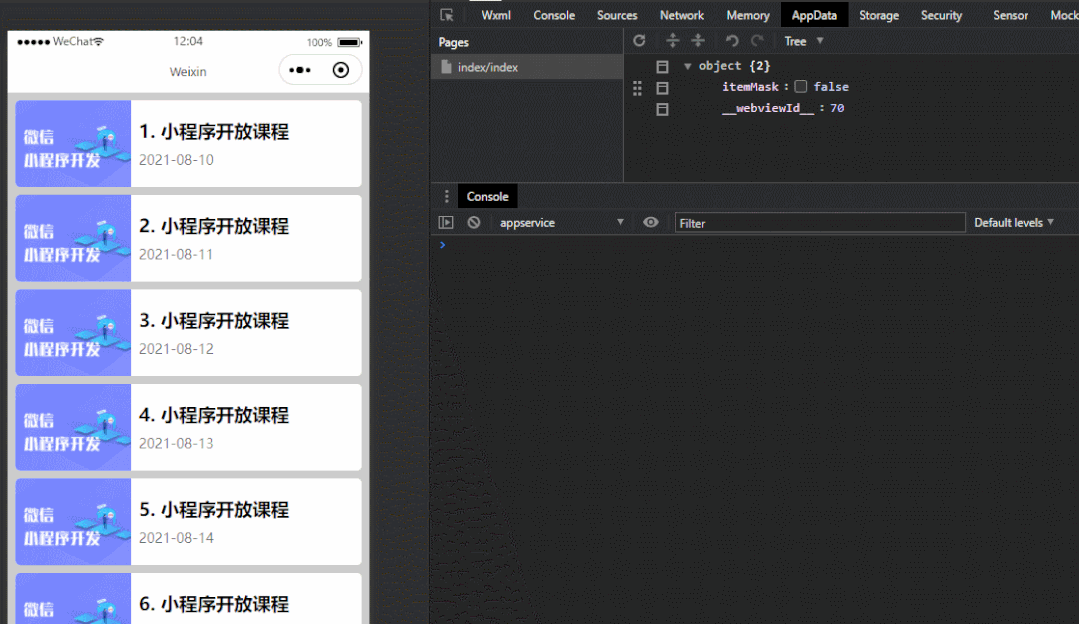Open the simulator three-dot capsule menu
This screenshot has height=624, width=1079.
point(300,70)
